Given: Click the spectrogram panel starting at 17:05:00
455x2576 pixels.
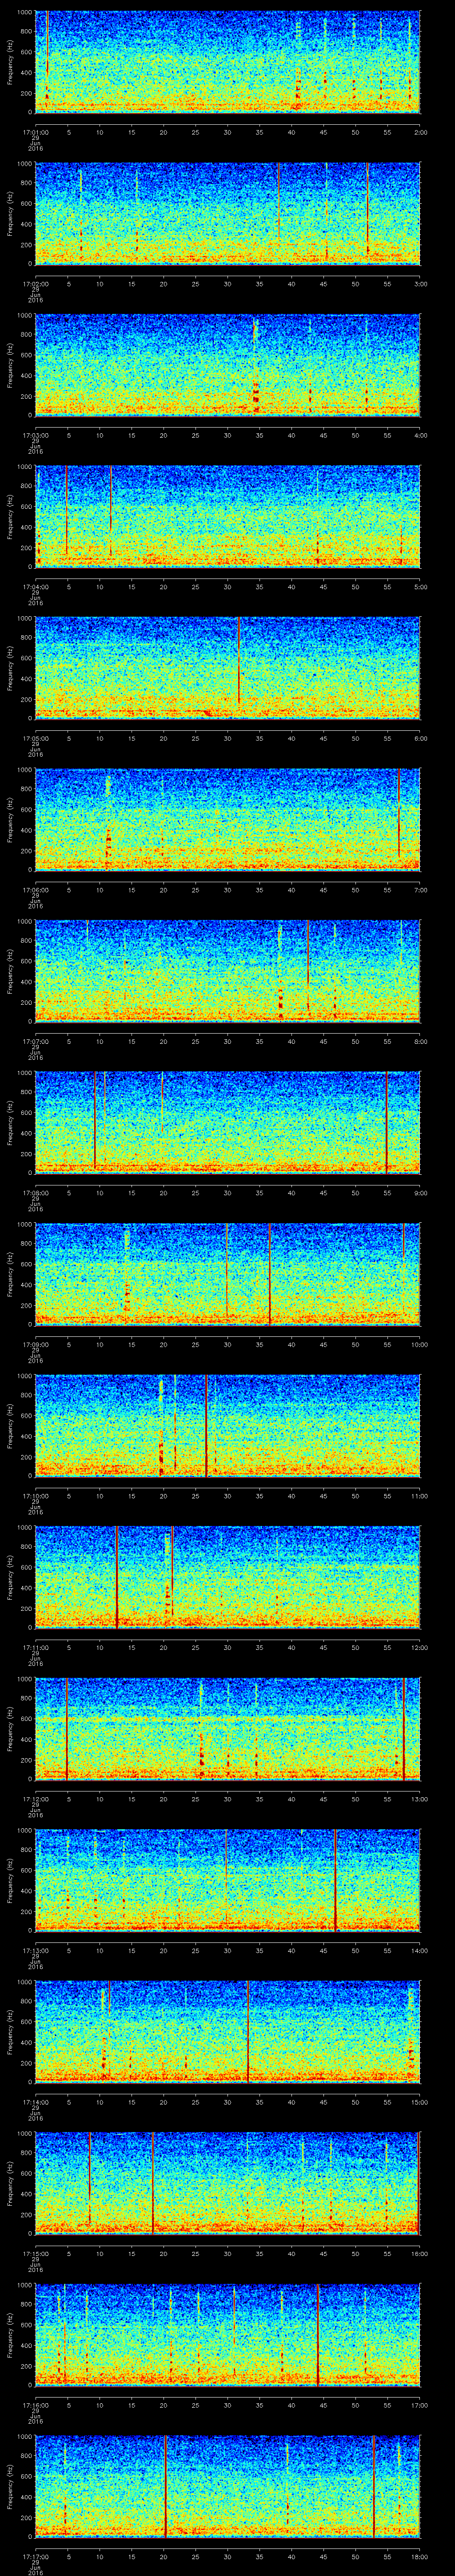Looking at the screenshot, I should point(228,668).
